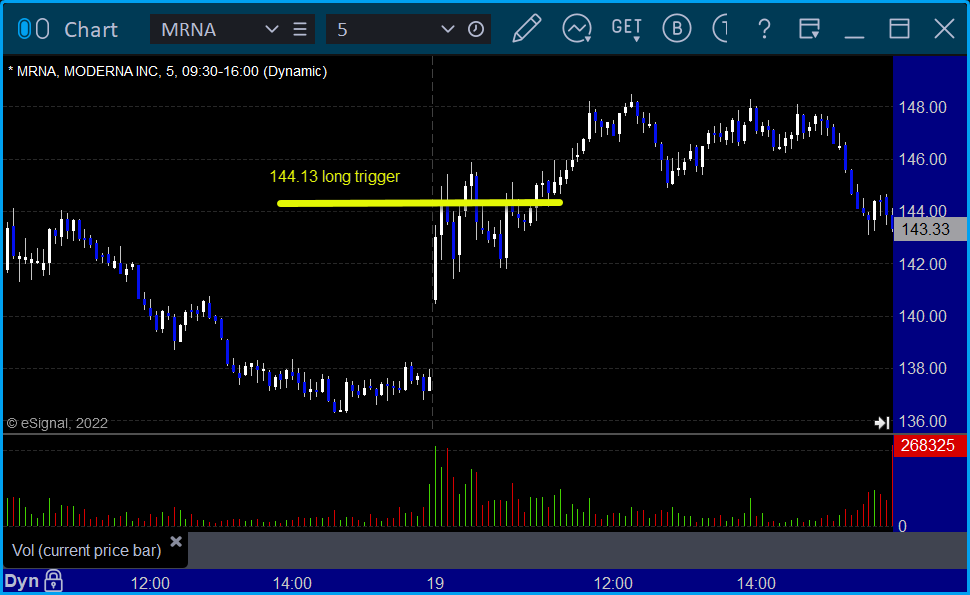Click the '144.13 long trigger' label
This screenshot has width=970, height=595.
335,177
